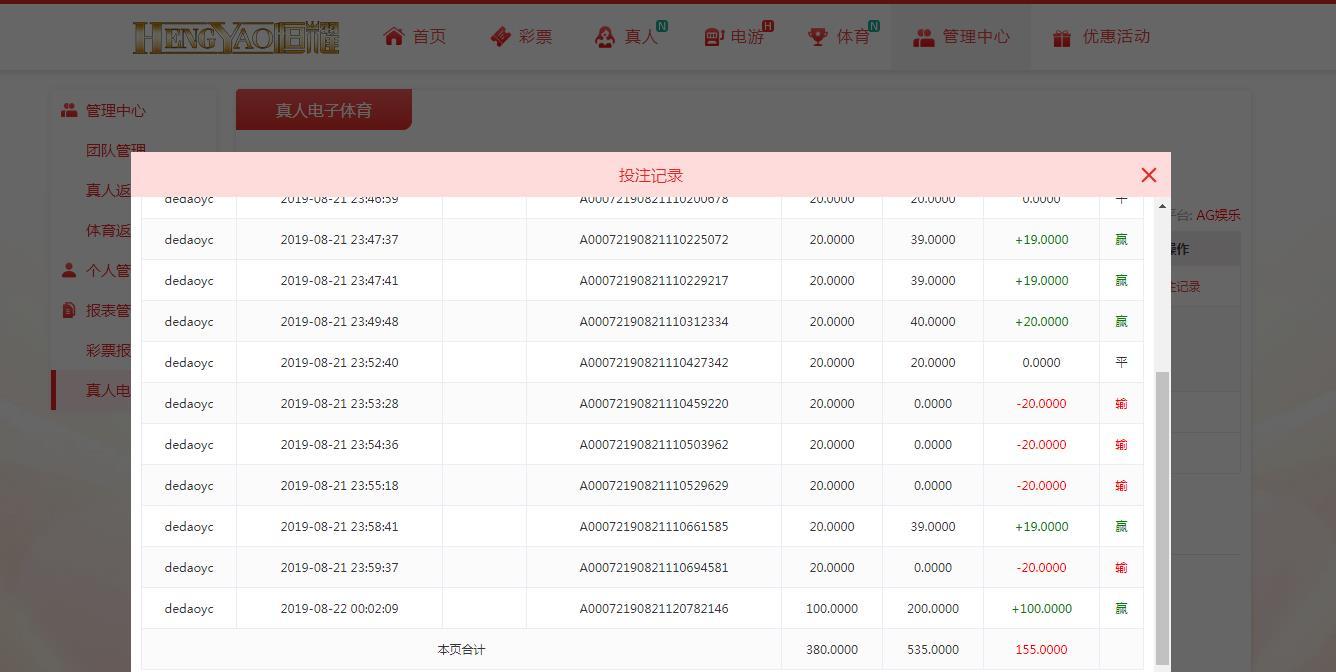Click order number A0007219082110661585

[654, 527]
